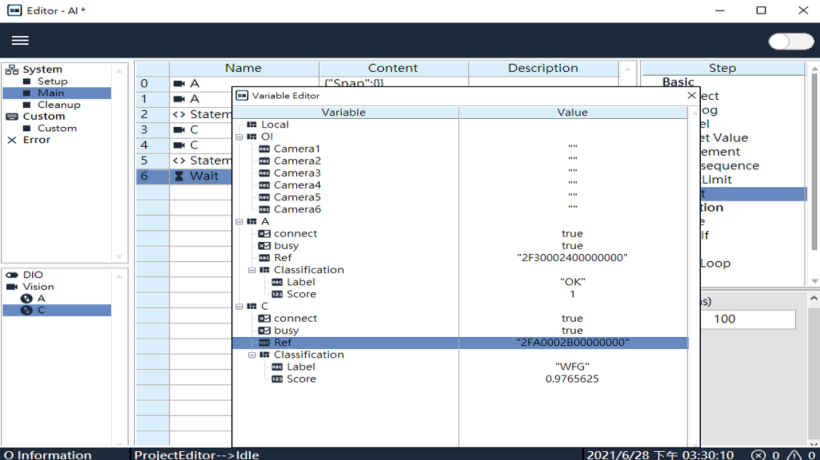820x460 pixels.
Task: Click Score value 0.9765625
Action: (x=572, y=379)
